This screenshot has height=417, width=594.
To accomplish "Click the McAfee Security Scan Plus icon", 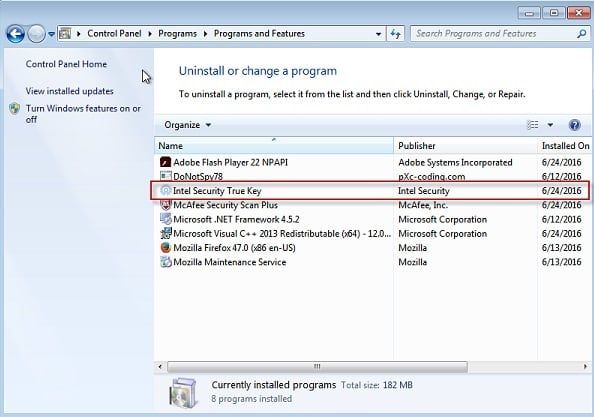I will (166, 205).
